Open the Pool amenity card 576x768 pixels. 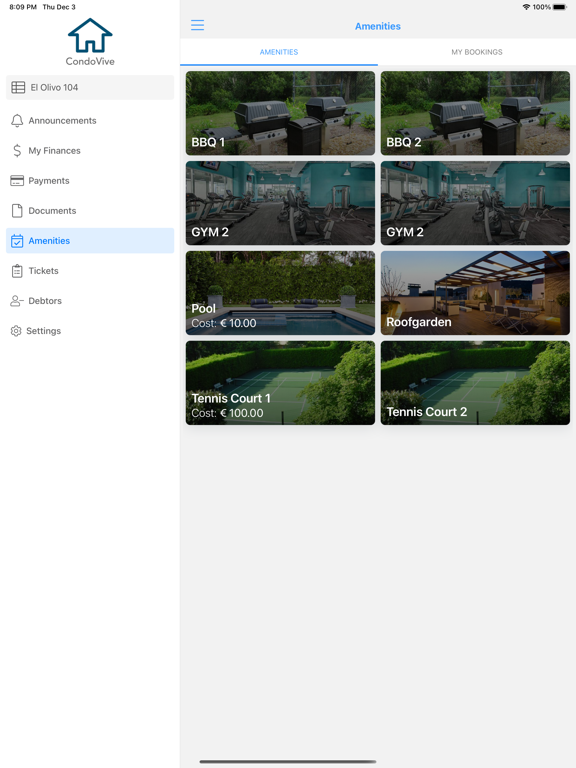pos(280,293)
